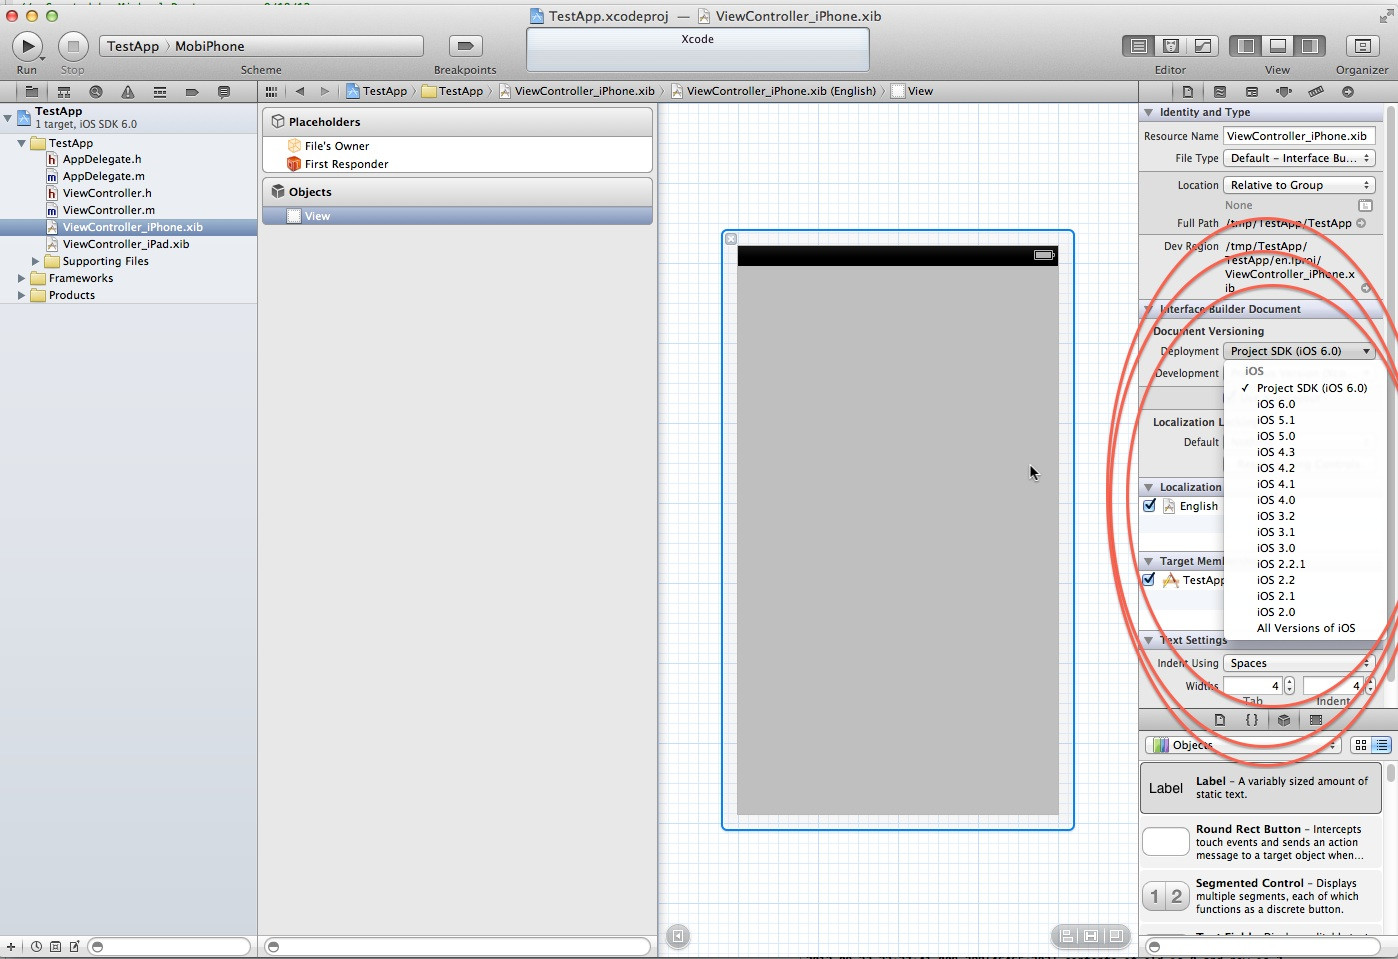1398x959 pixels.
Task: Collapse the TestApp project root
Action: 8,117
